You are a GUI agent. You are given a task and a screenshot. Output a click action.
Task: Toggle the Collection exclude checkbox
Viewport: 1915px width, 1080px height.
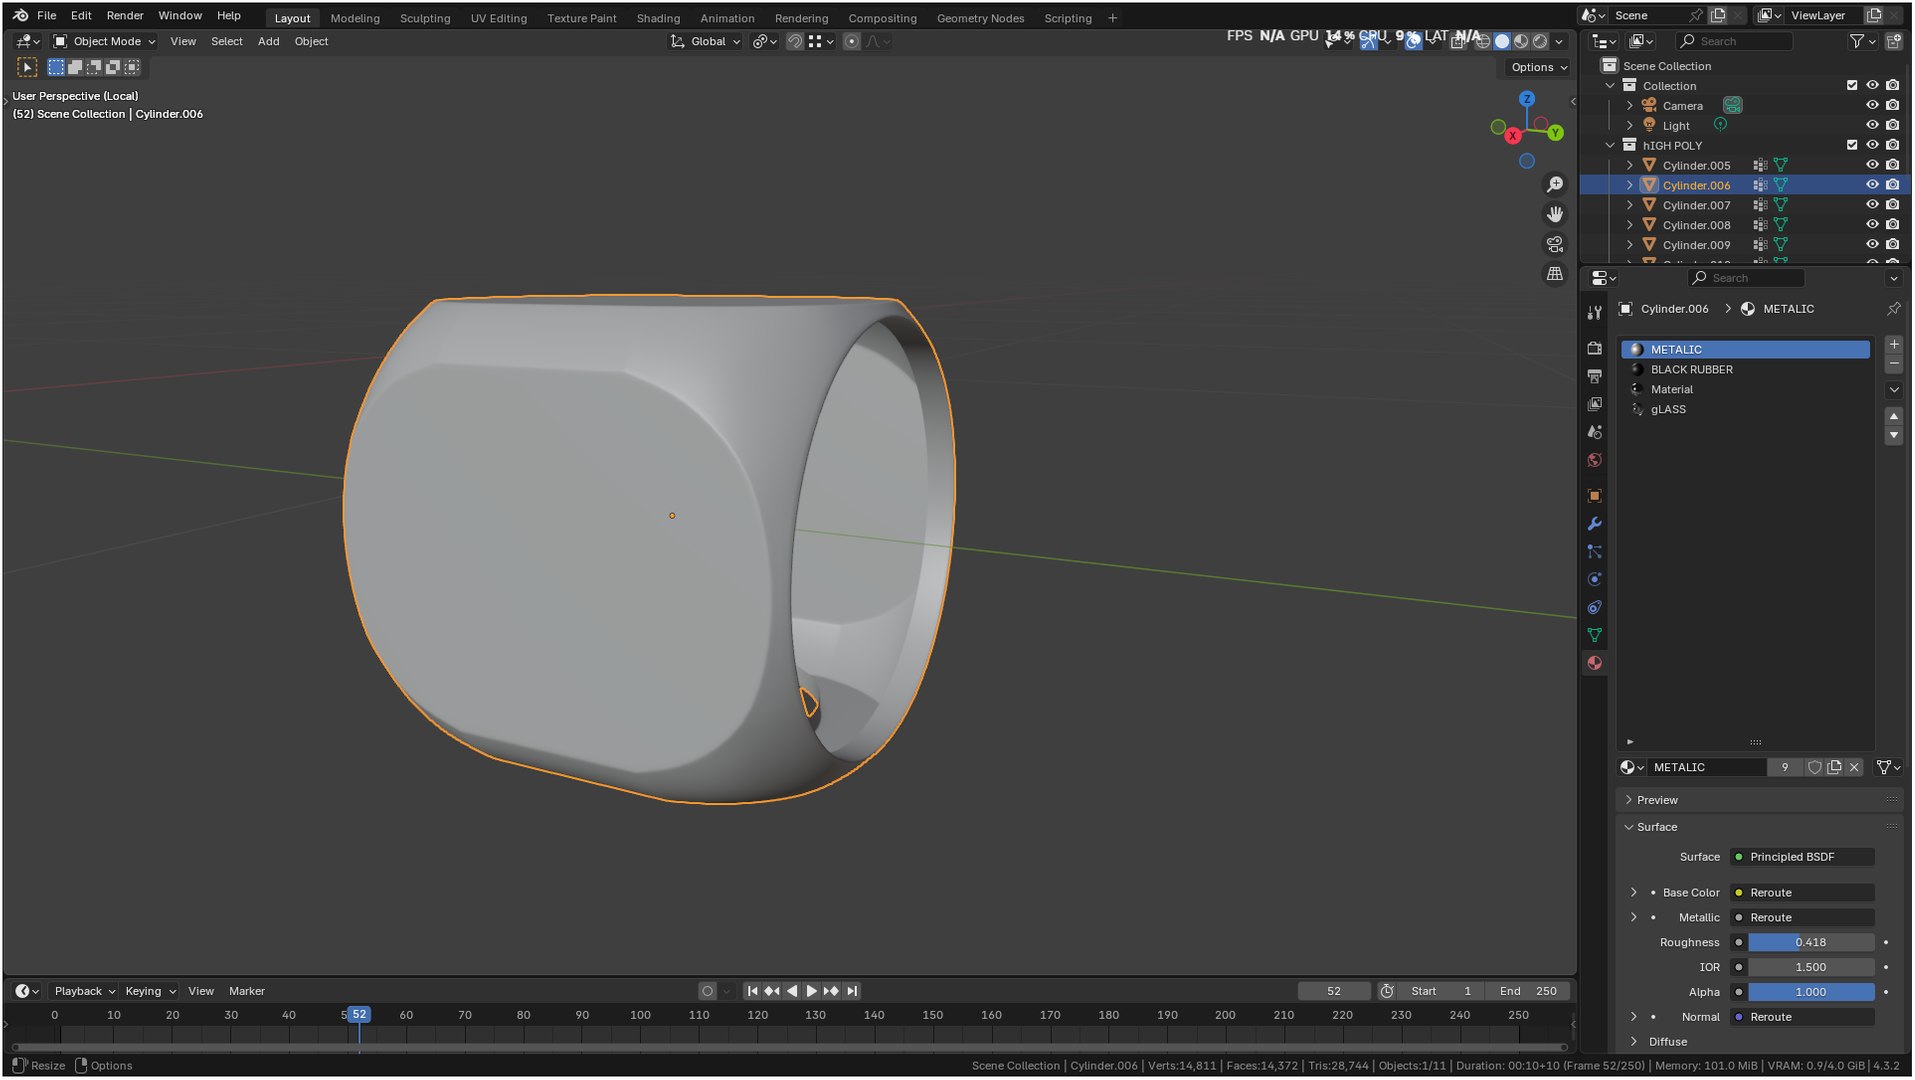(x=1852, y=86)
